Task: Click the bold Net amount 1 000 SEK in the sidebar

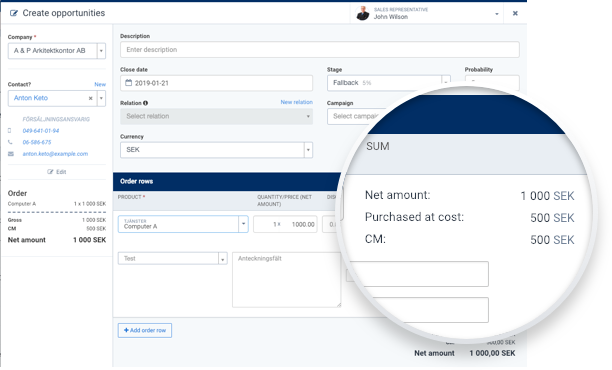Action: pos(57,240)
